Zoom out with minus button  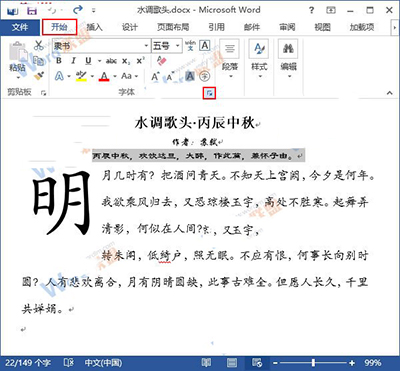tap(275, 363)
